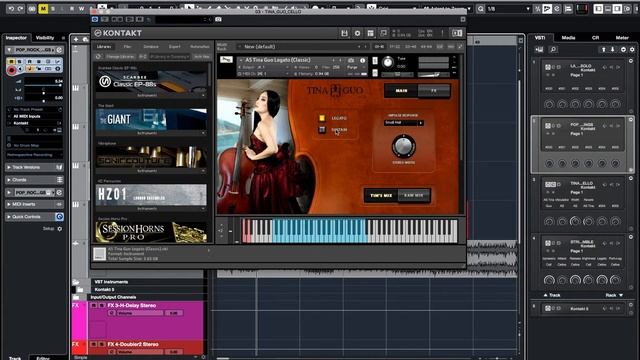
Task: Open Inspector setup gear icon
Action: [x=60, y=229]
